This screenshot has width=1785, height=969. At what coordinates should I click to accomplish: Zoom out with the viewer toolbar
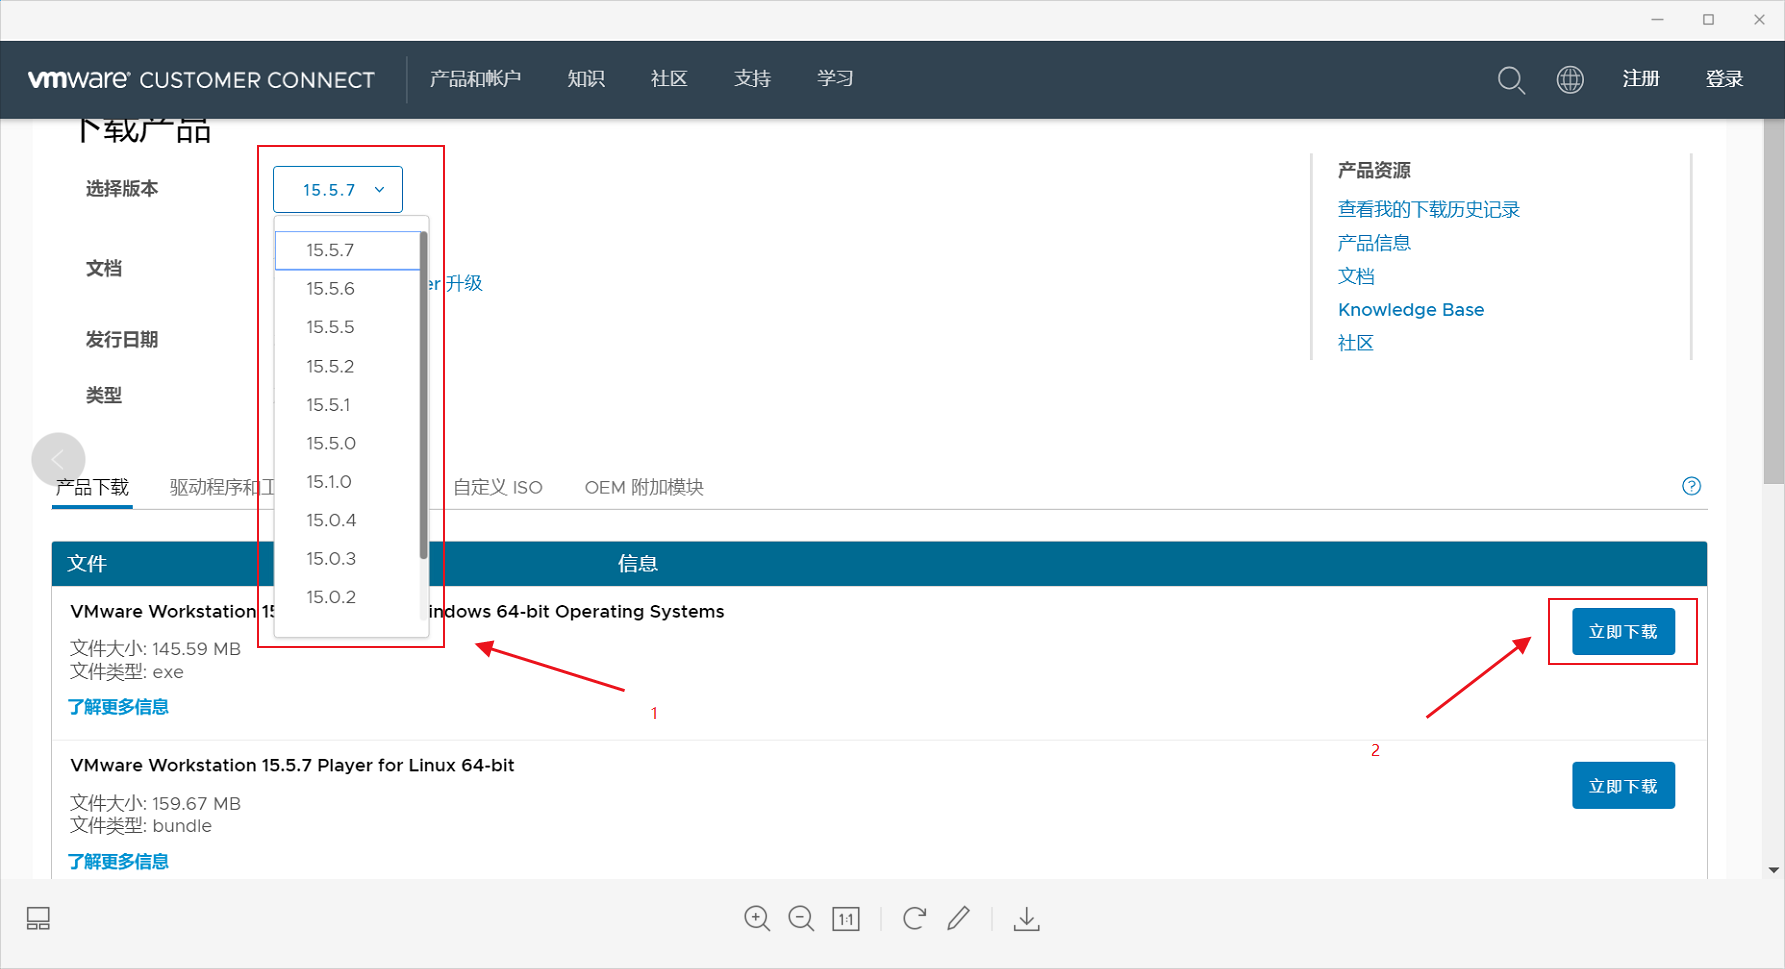801,918
